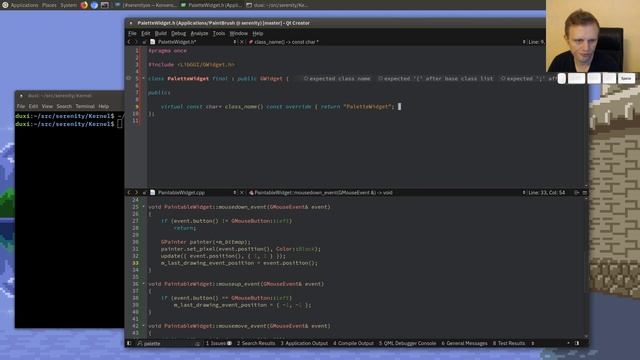640x360 pixels.
Task: Launch Firefox from the top panel
Action: (84, 5)
